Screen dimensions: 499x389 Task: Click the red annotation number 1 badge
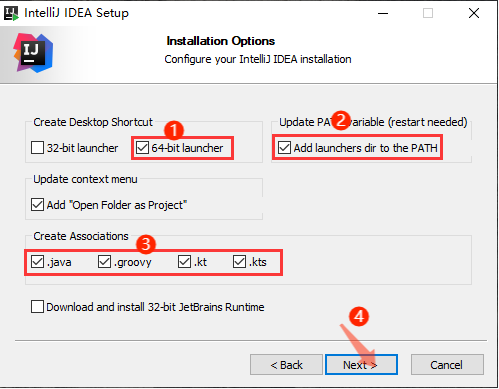[x=174, y=130]
